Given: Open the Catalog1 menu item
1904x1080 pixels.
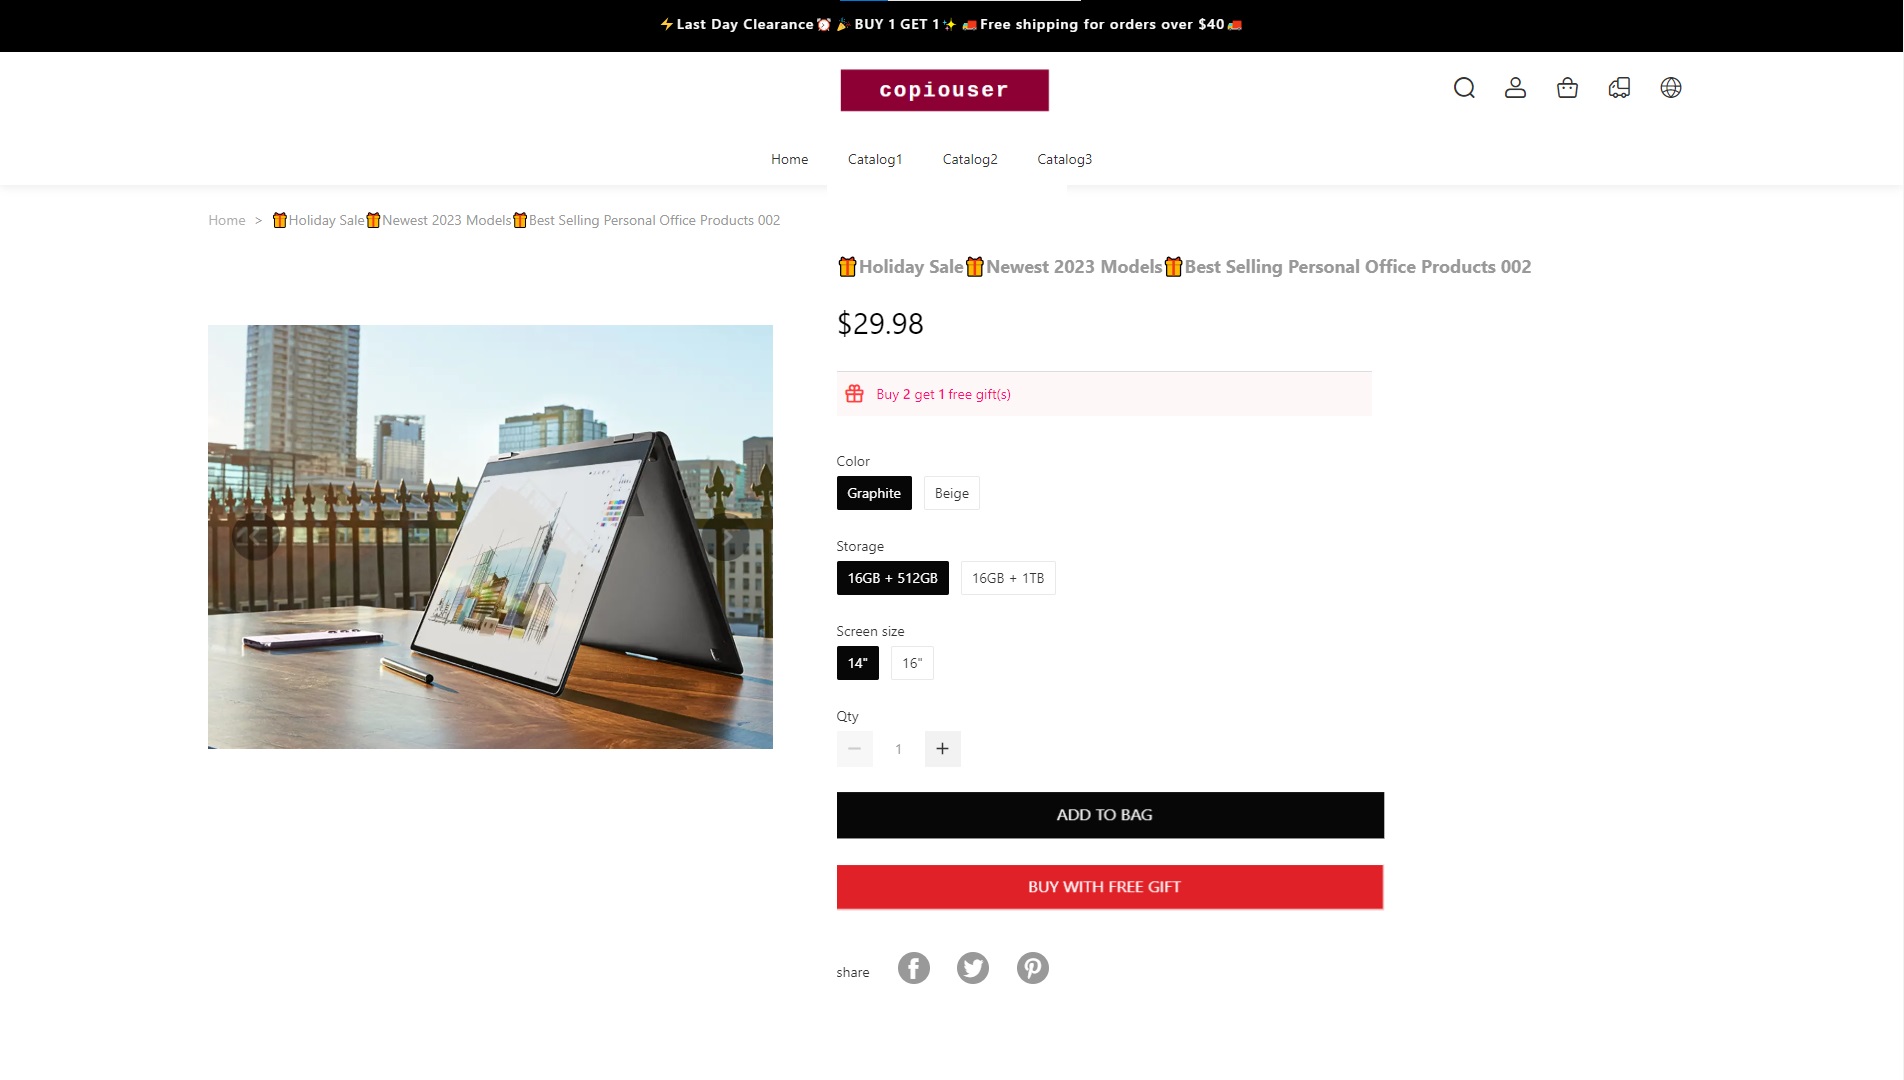Looking at the screenshot, I should point(875,159).
